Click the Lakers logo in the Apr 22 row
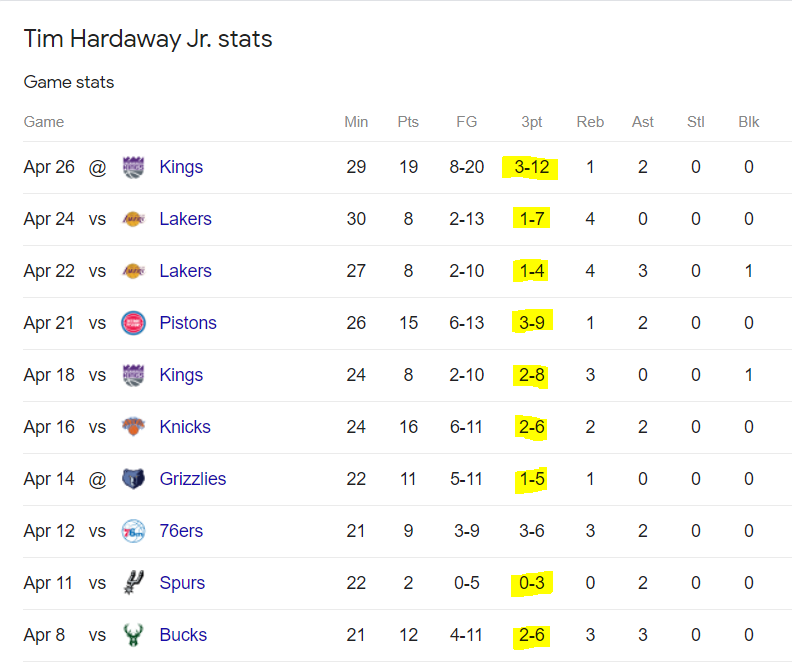This screenshot has width=792, height=666. 133,271
